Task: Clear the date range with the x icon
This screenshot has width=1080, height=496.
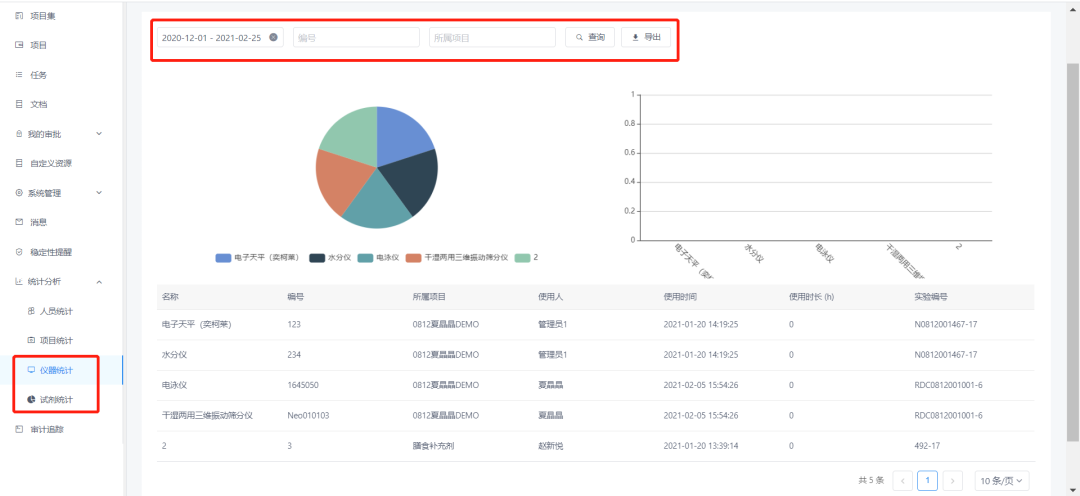Action: click(x=273, y=37)
